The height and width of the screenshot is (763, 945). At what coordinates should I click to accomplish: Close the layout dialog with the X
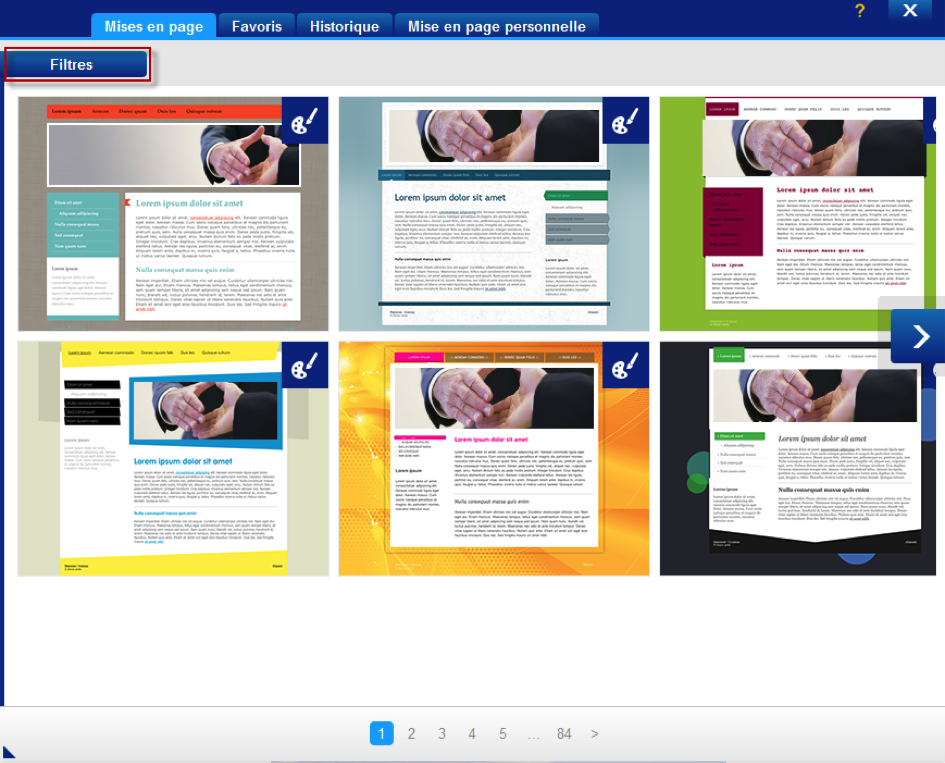(x=910, y=10)
